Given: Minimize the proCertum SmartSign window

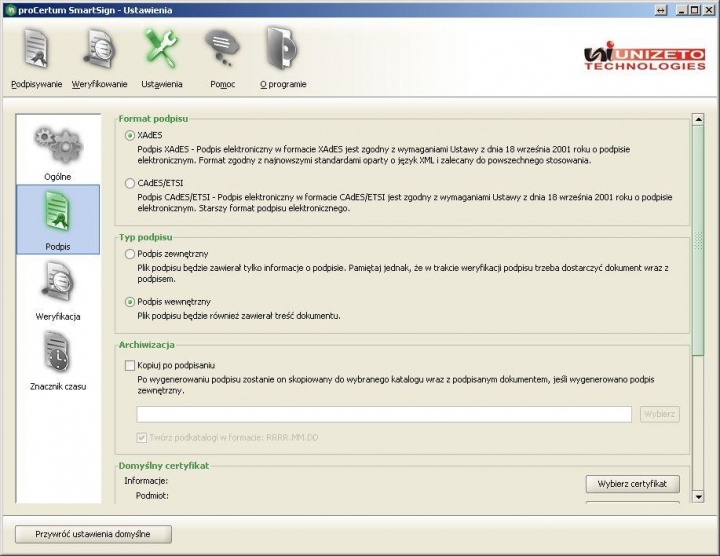Looking at the screenshot, I should [x=682, y=10].
